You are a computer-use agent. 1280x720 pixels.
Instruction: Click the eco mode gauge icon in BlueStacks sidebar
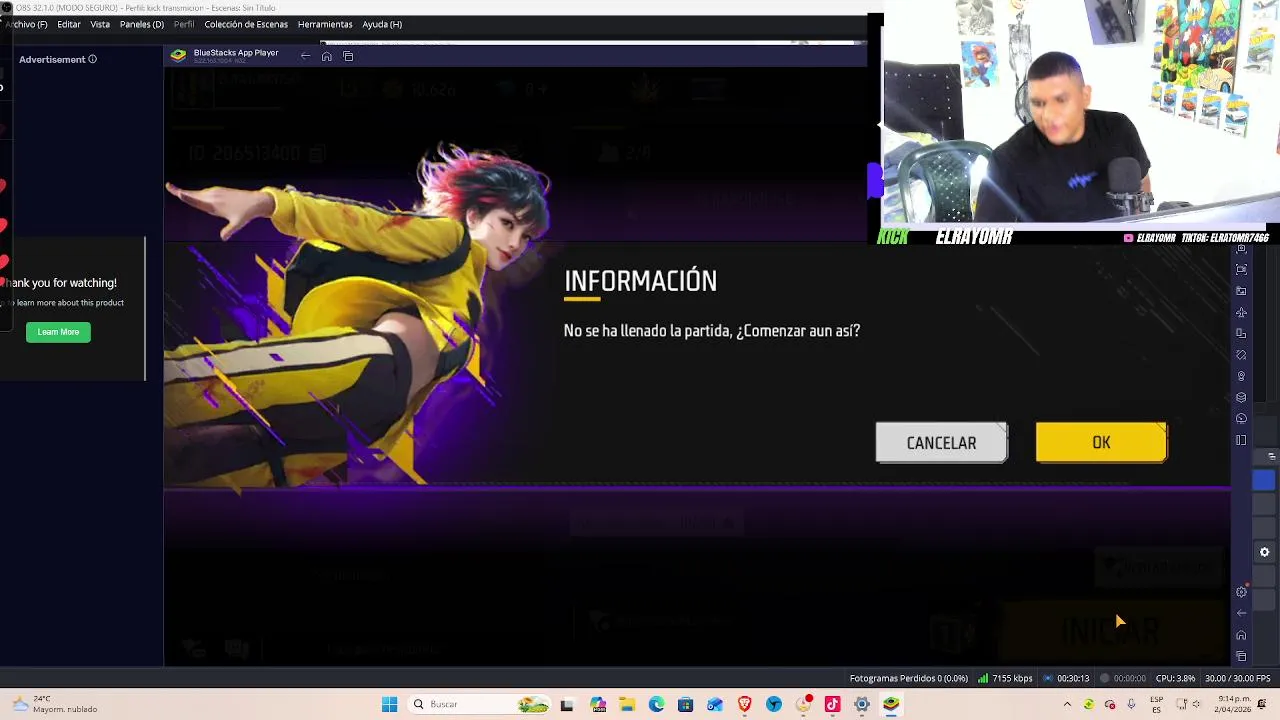point(1241,418)
